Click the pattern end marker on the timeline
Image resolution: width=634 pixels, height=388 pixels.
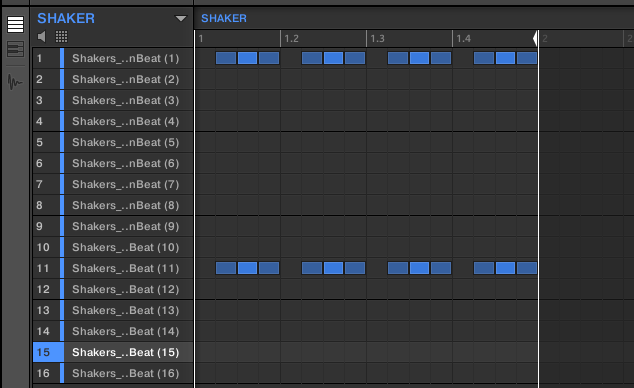(535, 38)
